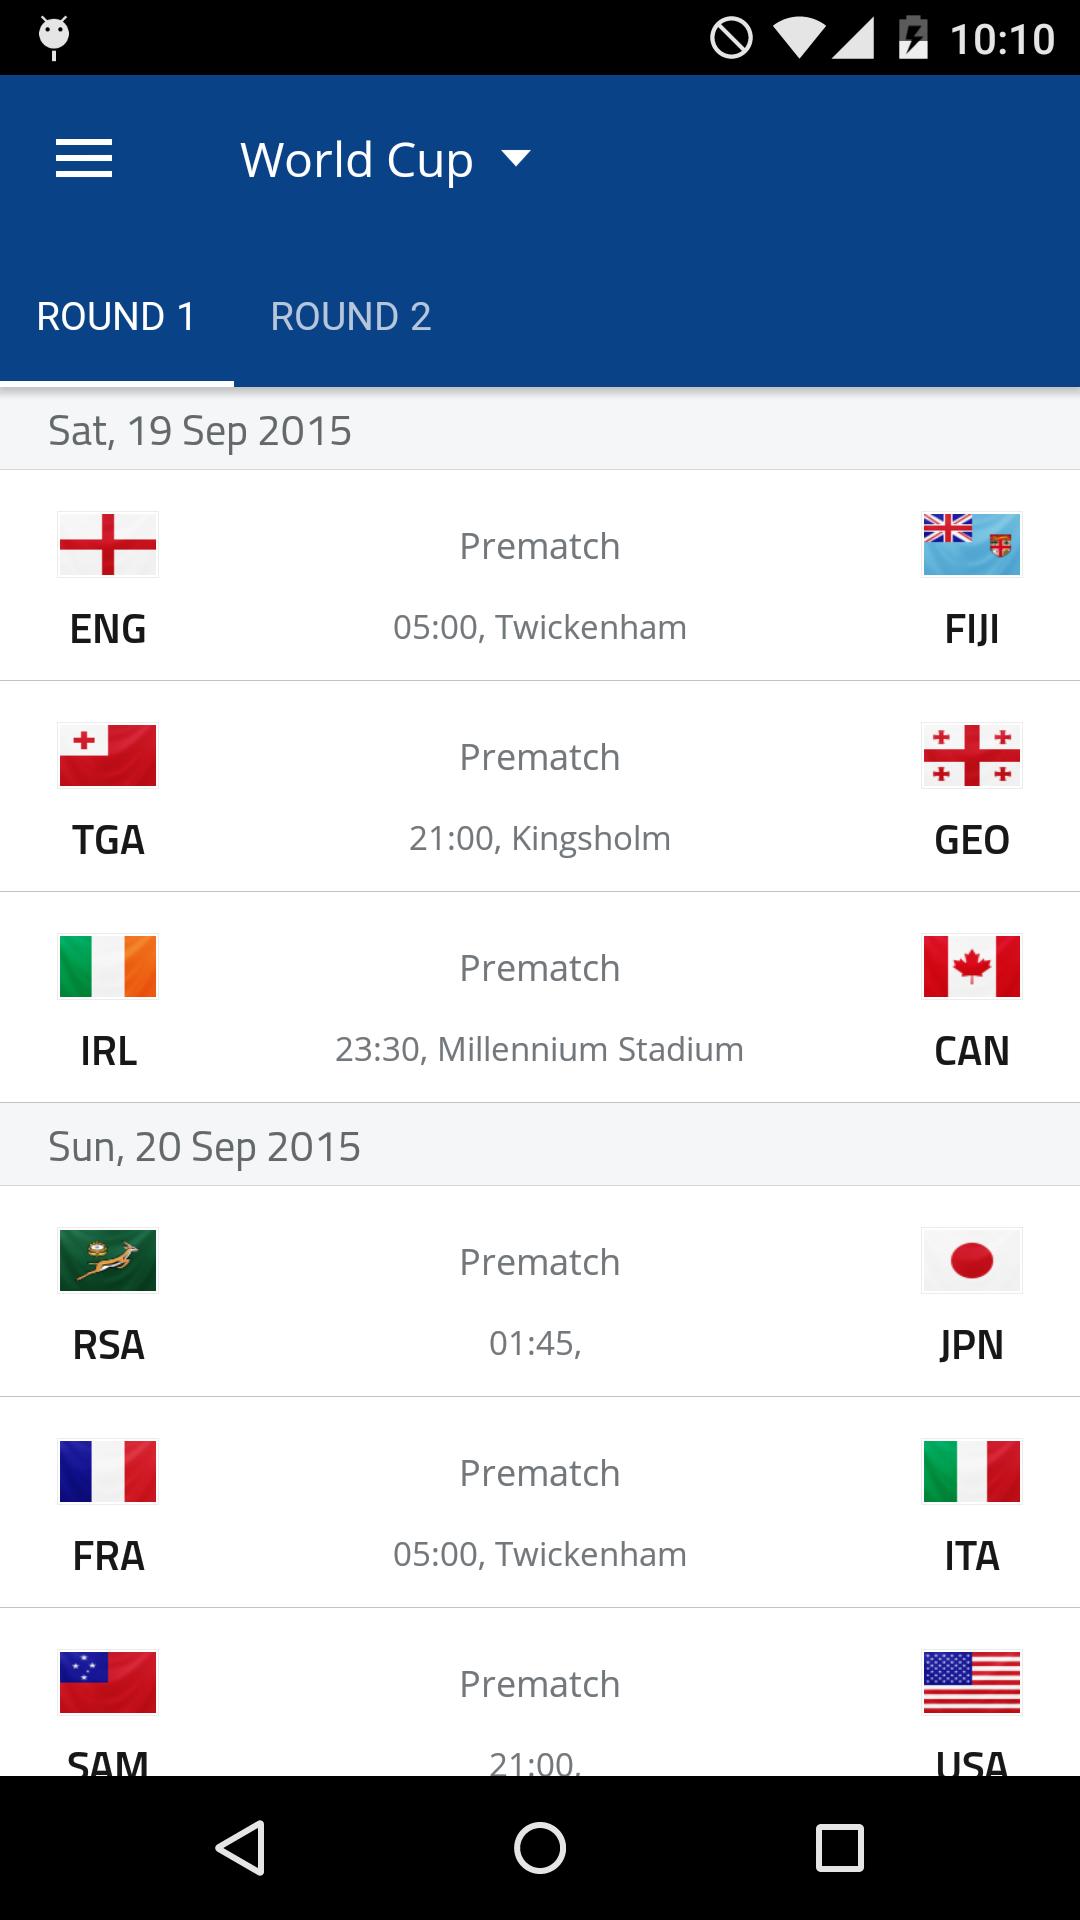The image size is (1080, 1920).
Task: Tap the USA flag icon
Action: 971,1683
